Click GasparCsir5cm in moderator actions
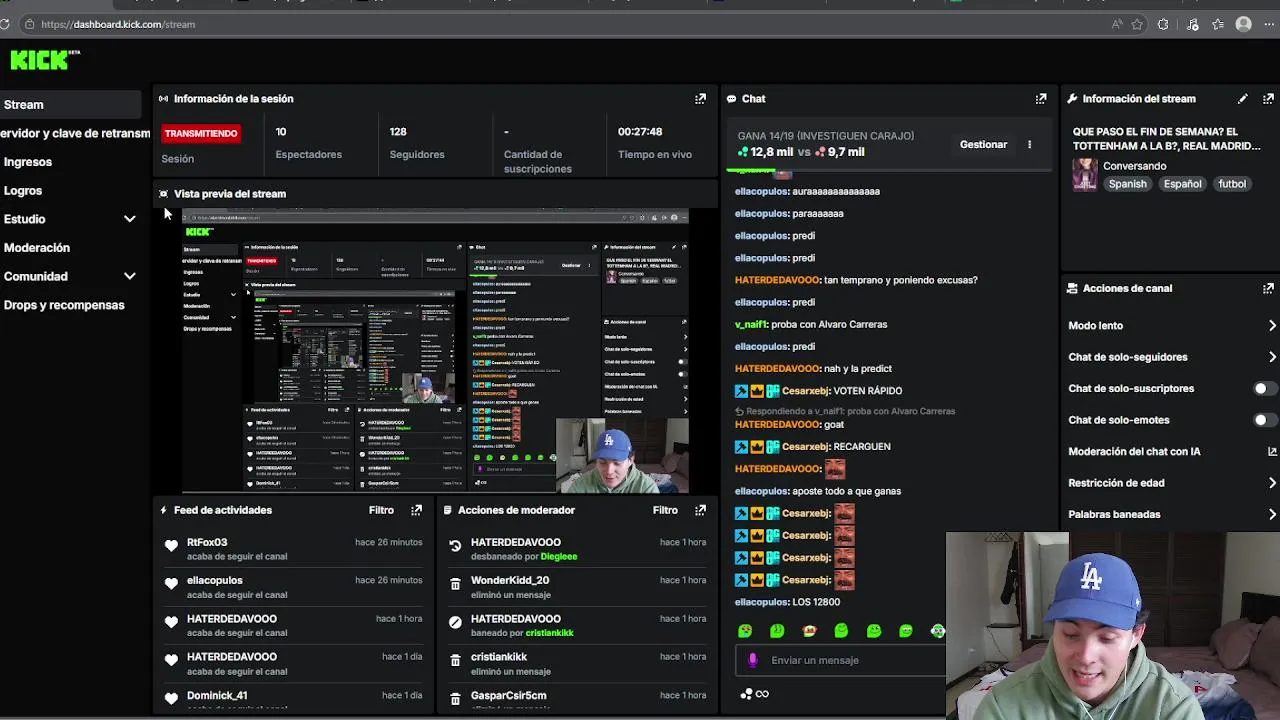This screenshot has width=1280, height=720. pyautogui.click(x=509, y=695)
